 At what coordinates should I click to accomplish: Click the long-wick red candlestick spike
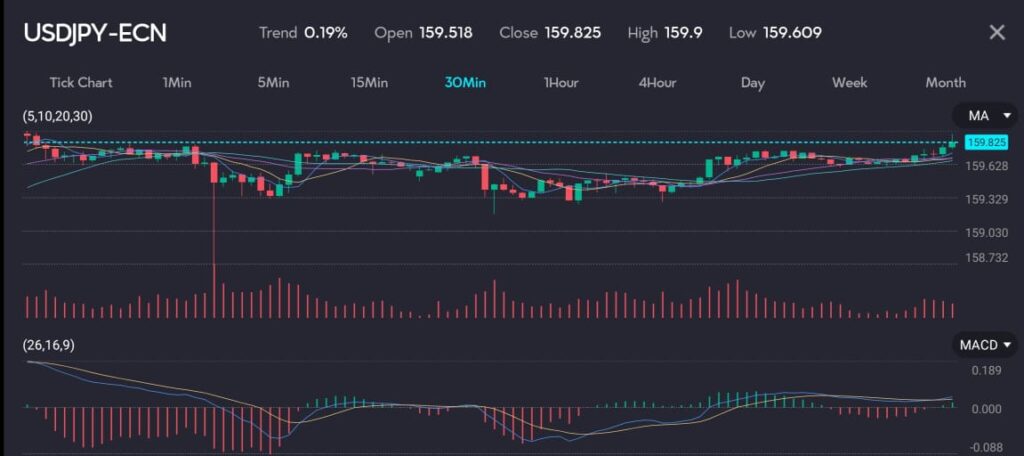214,230
